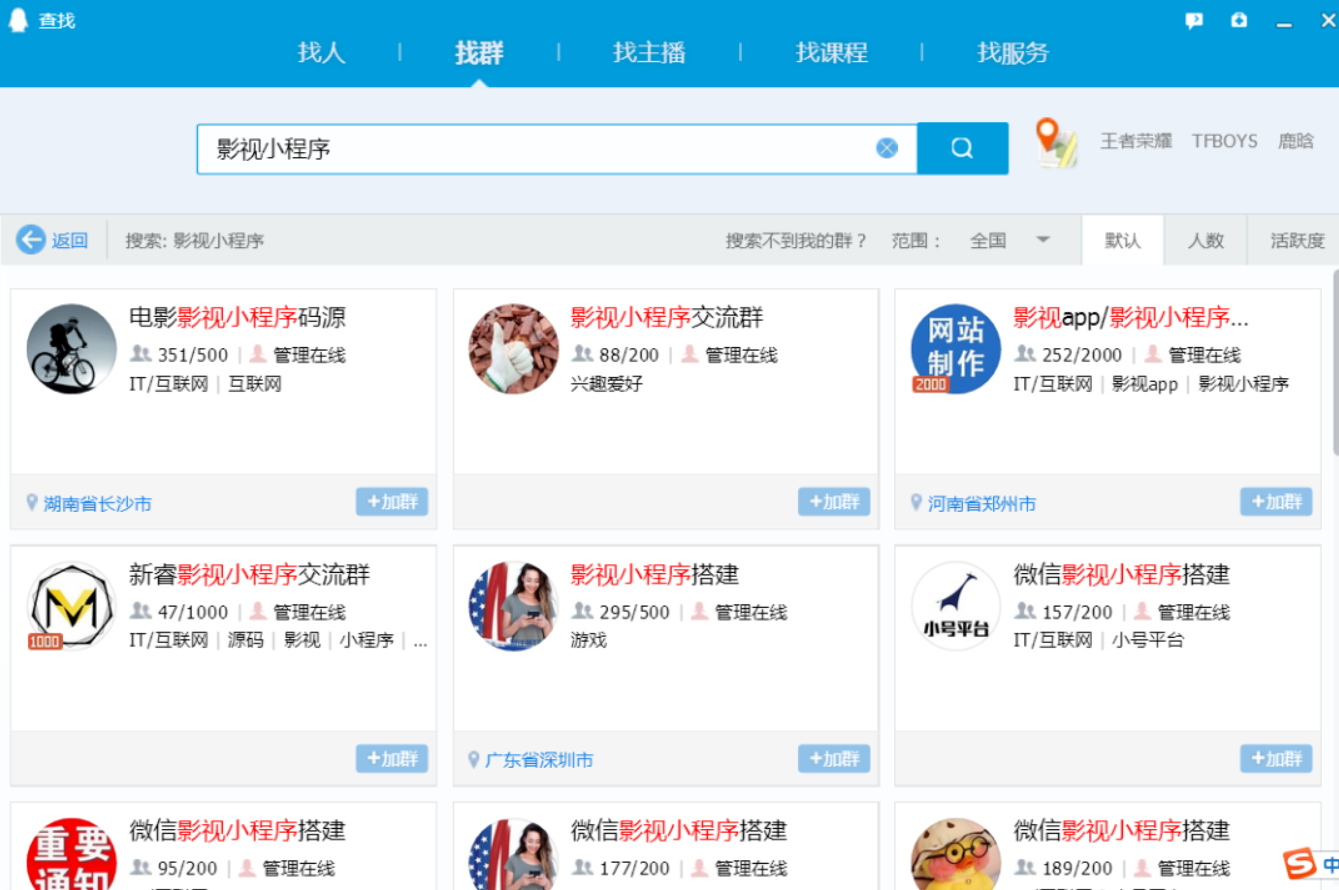Viewport: 1339px width, 890px height.
Task: Open title 微信影视小程序搭建 with 95/200
Action: [x=238, y=831]
